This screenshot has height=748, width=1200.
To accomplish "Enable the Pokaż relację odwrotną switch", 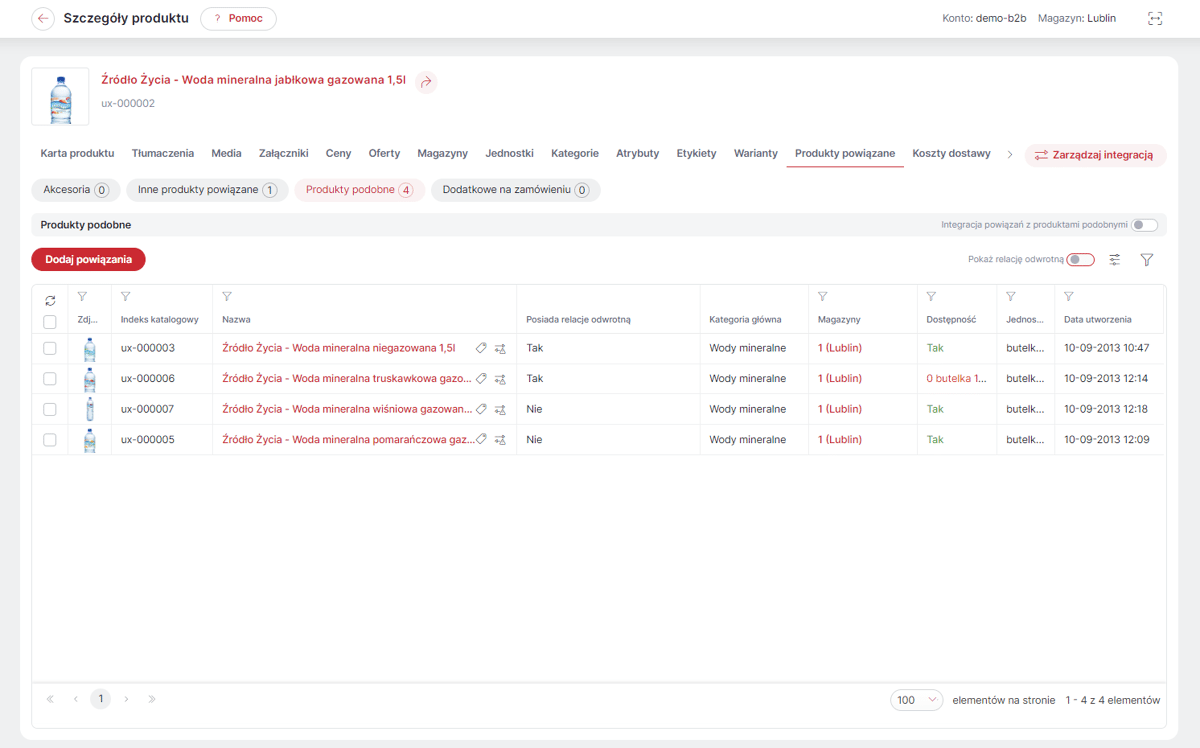I will tap(1080, 259).
